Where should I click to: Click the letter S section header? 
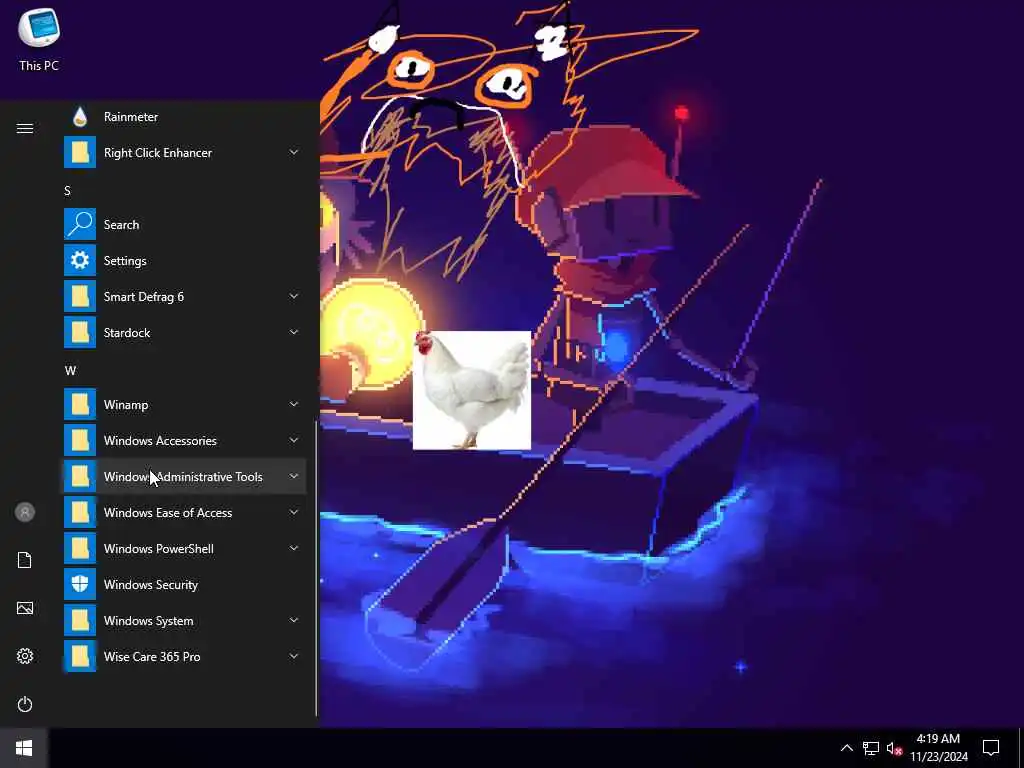(x=67, y=191)
